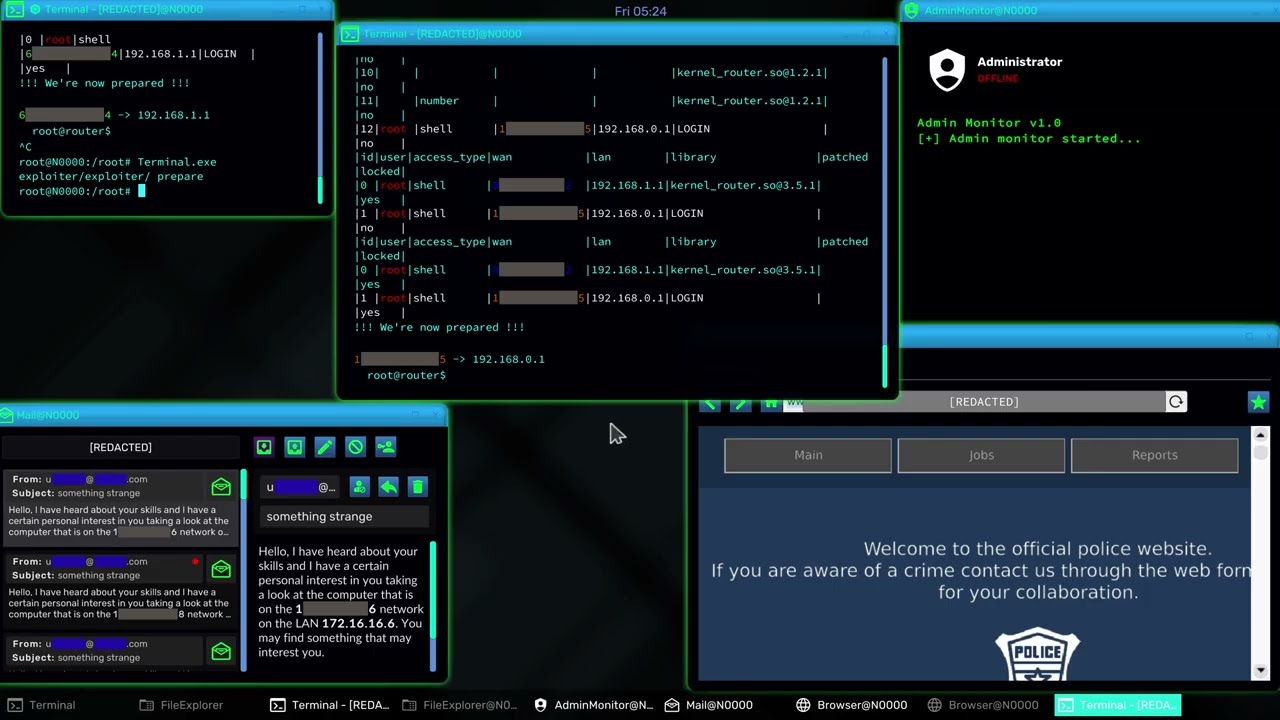Click 'root@N0000:/root#' prompt in small terminal
The image size is (1280, 720).
(75, 191)
